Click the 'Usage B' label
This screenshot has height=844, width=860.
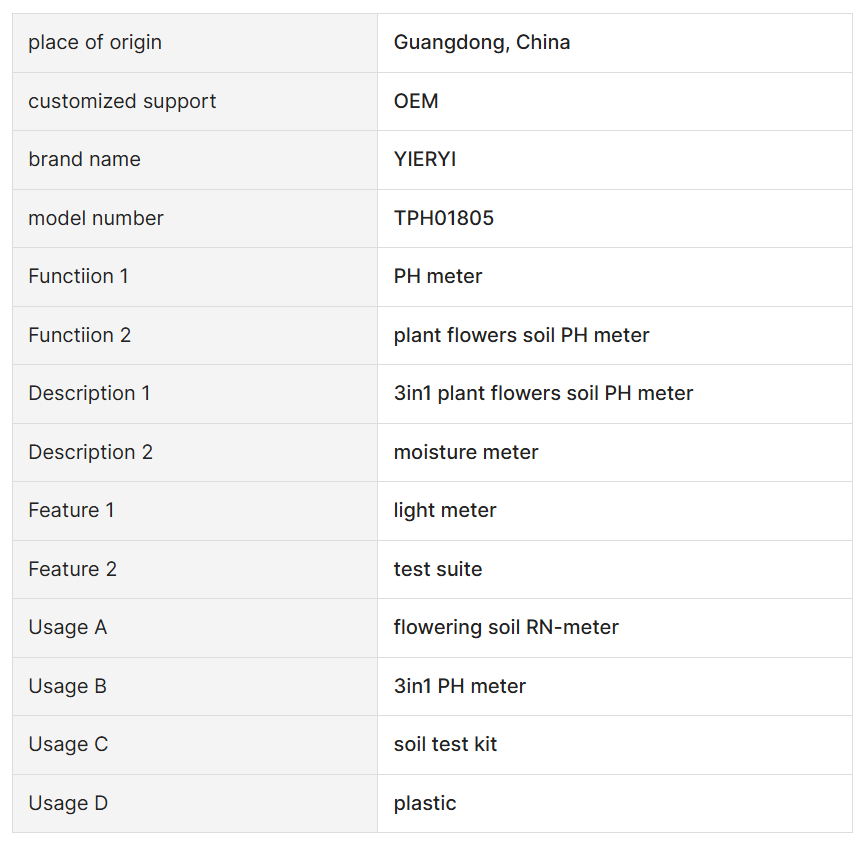67,687
